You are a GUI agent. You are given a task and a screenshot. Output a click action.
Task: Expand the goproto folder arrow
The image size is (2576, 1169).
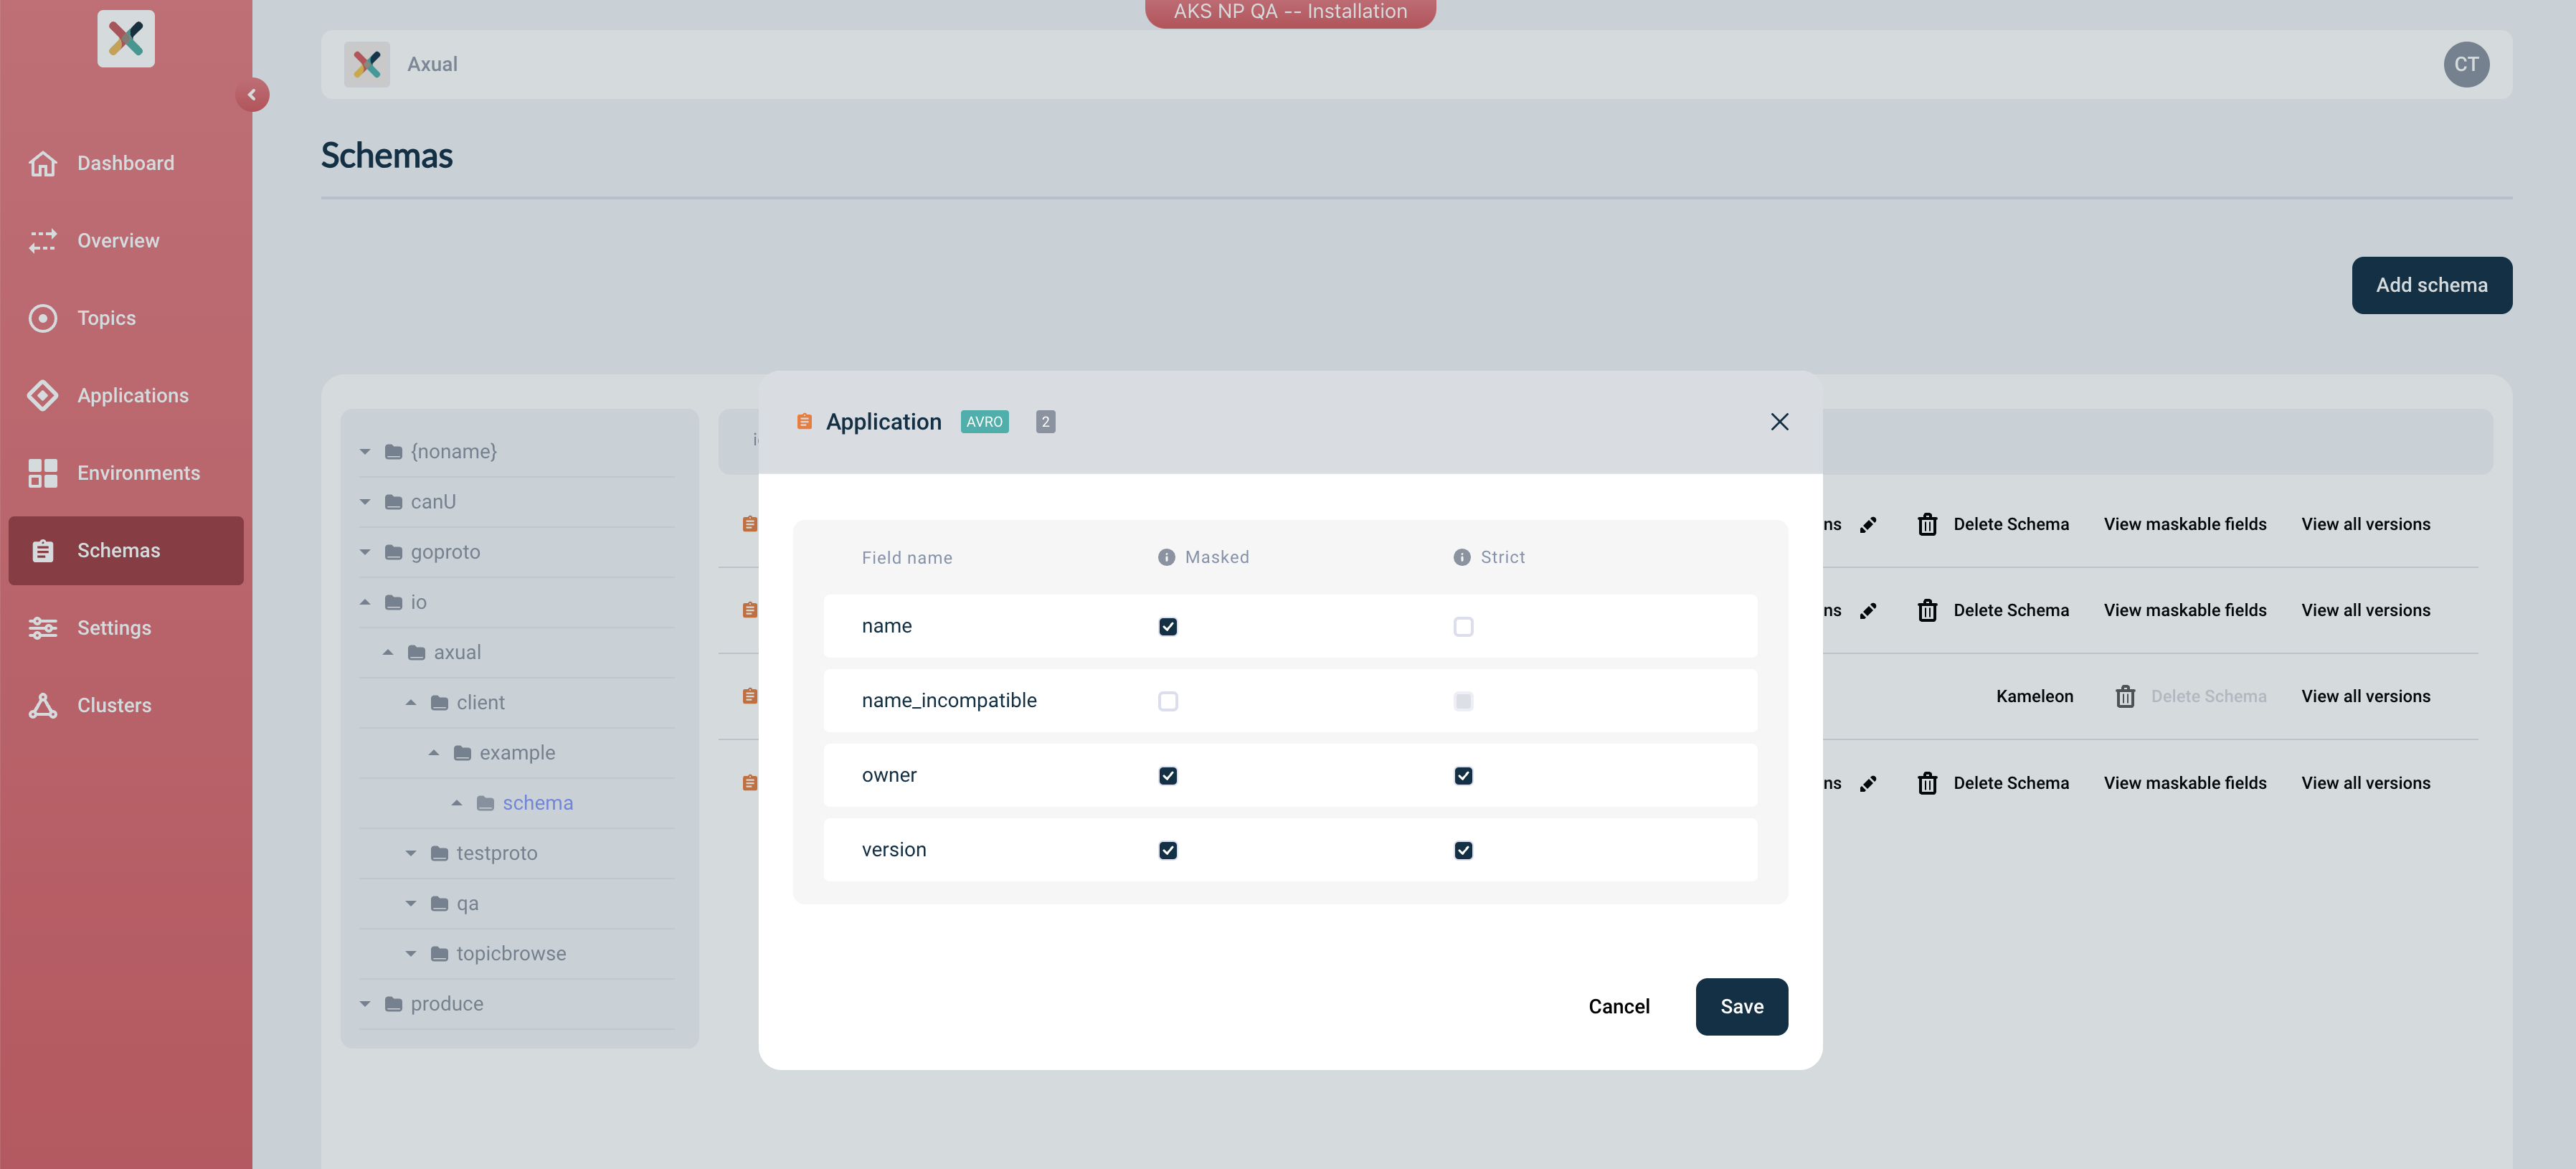(x=365, y=552)
